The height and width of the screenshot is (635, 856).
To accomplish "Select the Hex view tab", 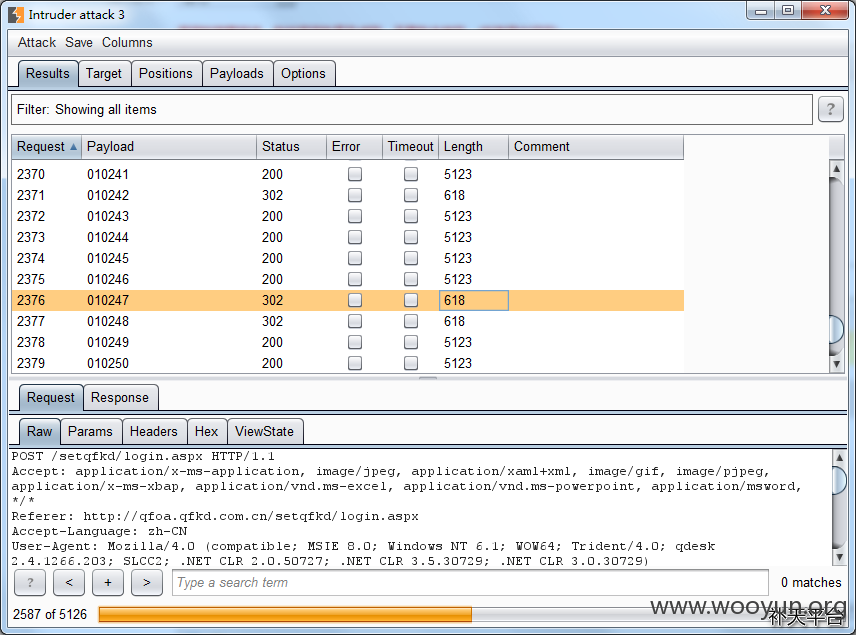I will (x=206, y=431).
